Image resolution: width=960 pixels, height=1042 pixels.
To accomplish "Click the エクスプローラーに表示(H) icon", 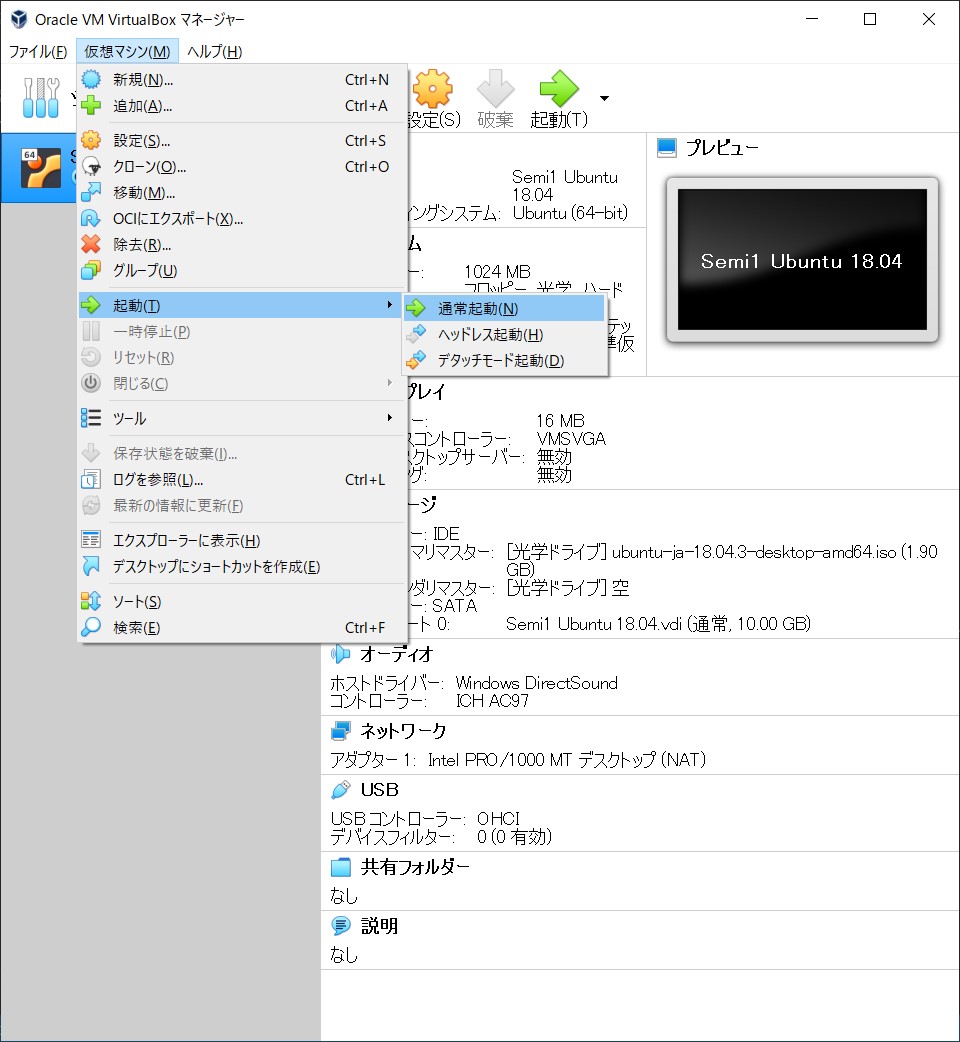I will click(91, 540).
